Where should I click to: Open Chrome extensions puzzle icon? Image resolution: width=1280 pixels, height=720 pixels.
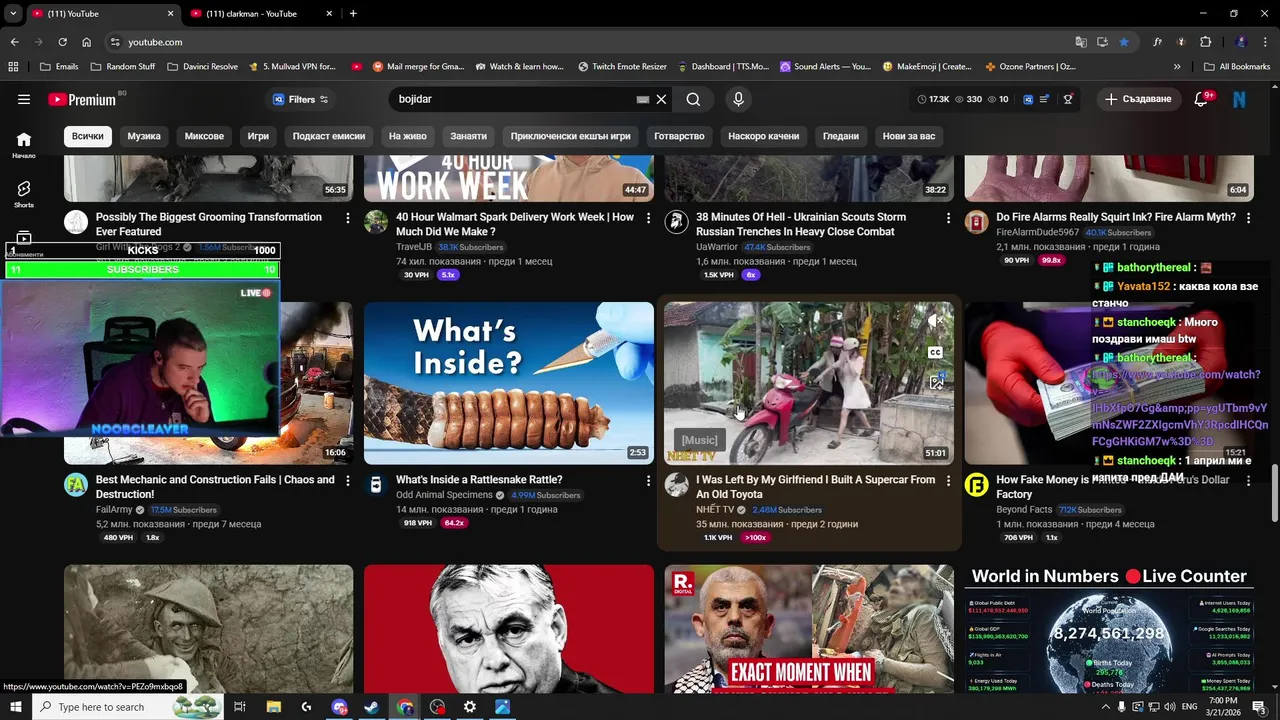coord(1205,42)
